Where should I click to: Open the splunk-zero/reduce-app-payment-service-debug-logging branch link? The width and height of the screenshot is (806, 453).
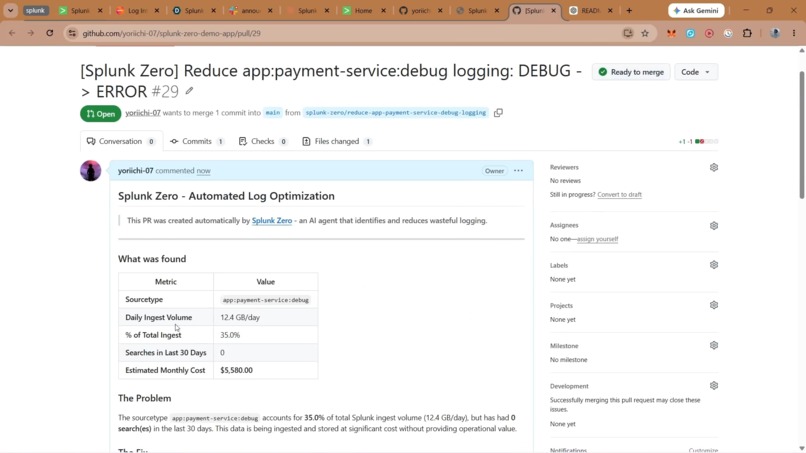point(395,113)
